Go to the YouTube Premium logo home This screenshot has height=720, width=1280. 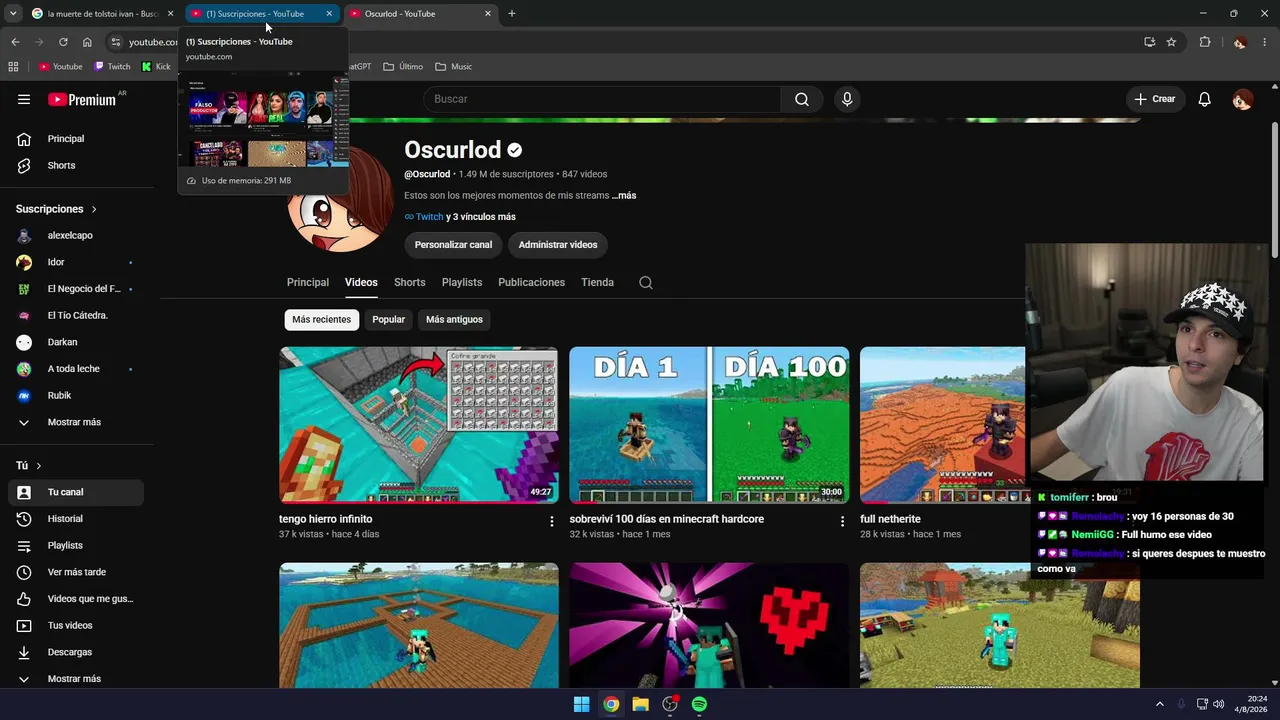82,99
